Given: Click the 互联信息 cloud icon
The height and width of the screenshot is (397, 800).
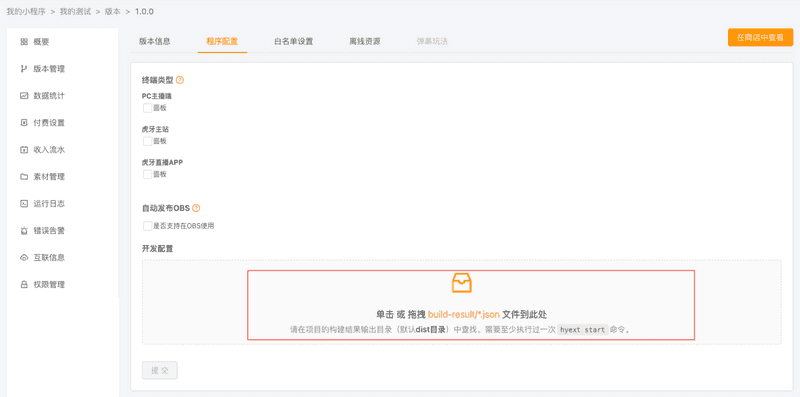Looking at the screenshot, I should pyautogui.click(x=24, y=258).
